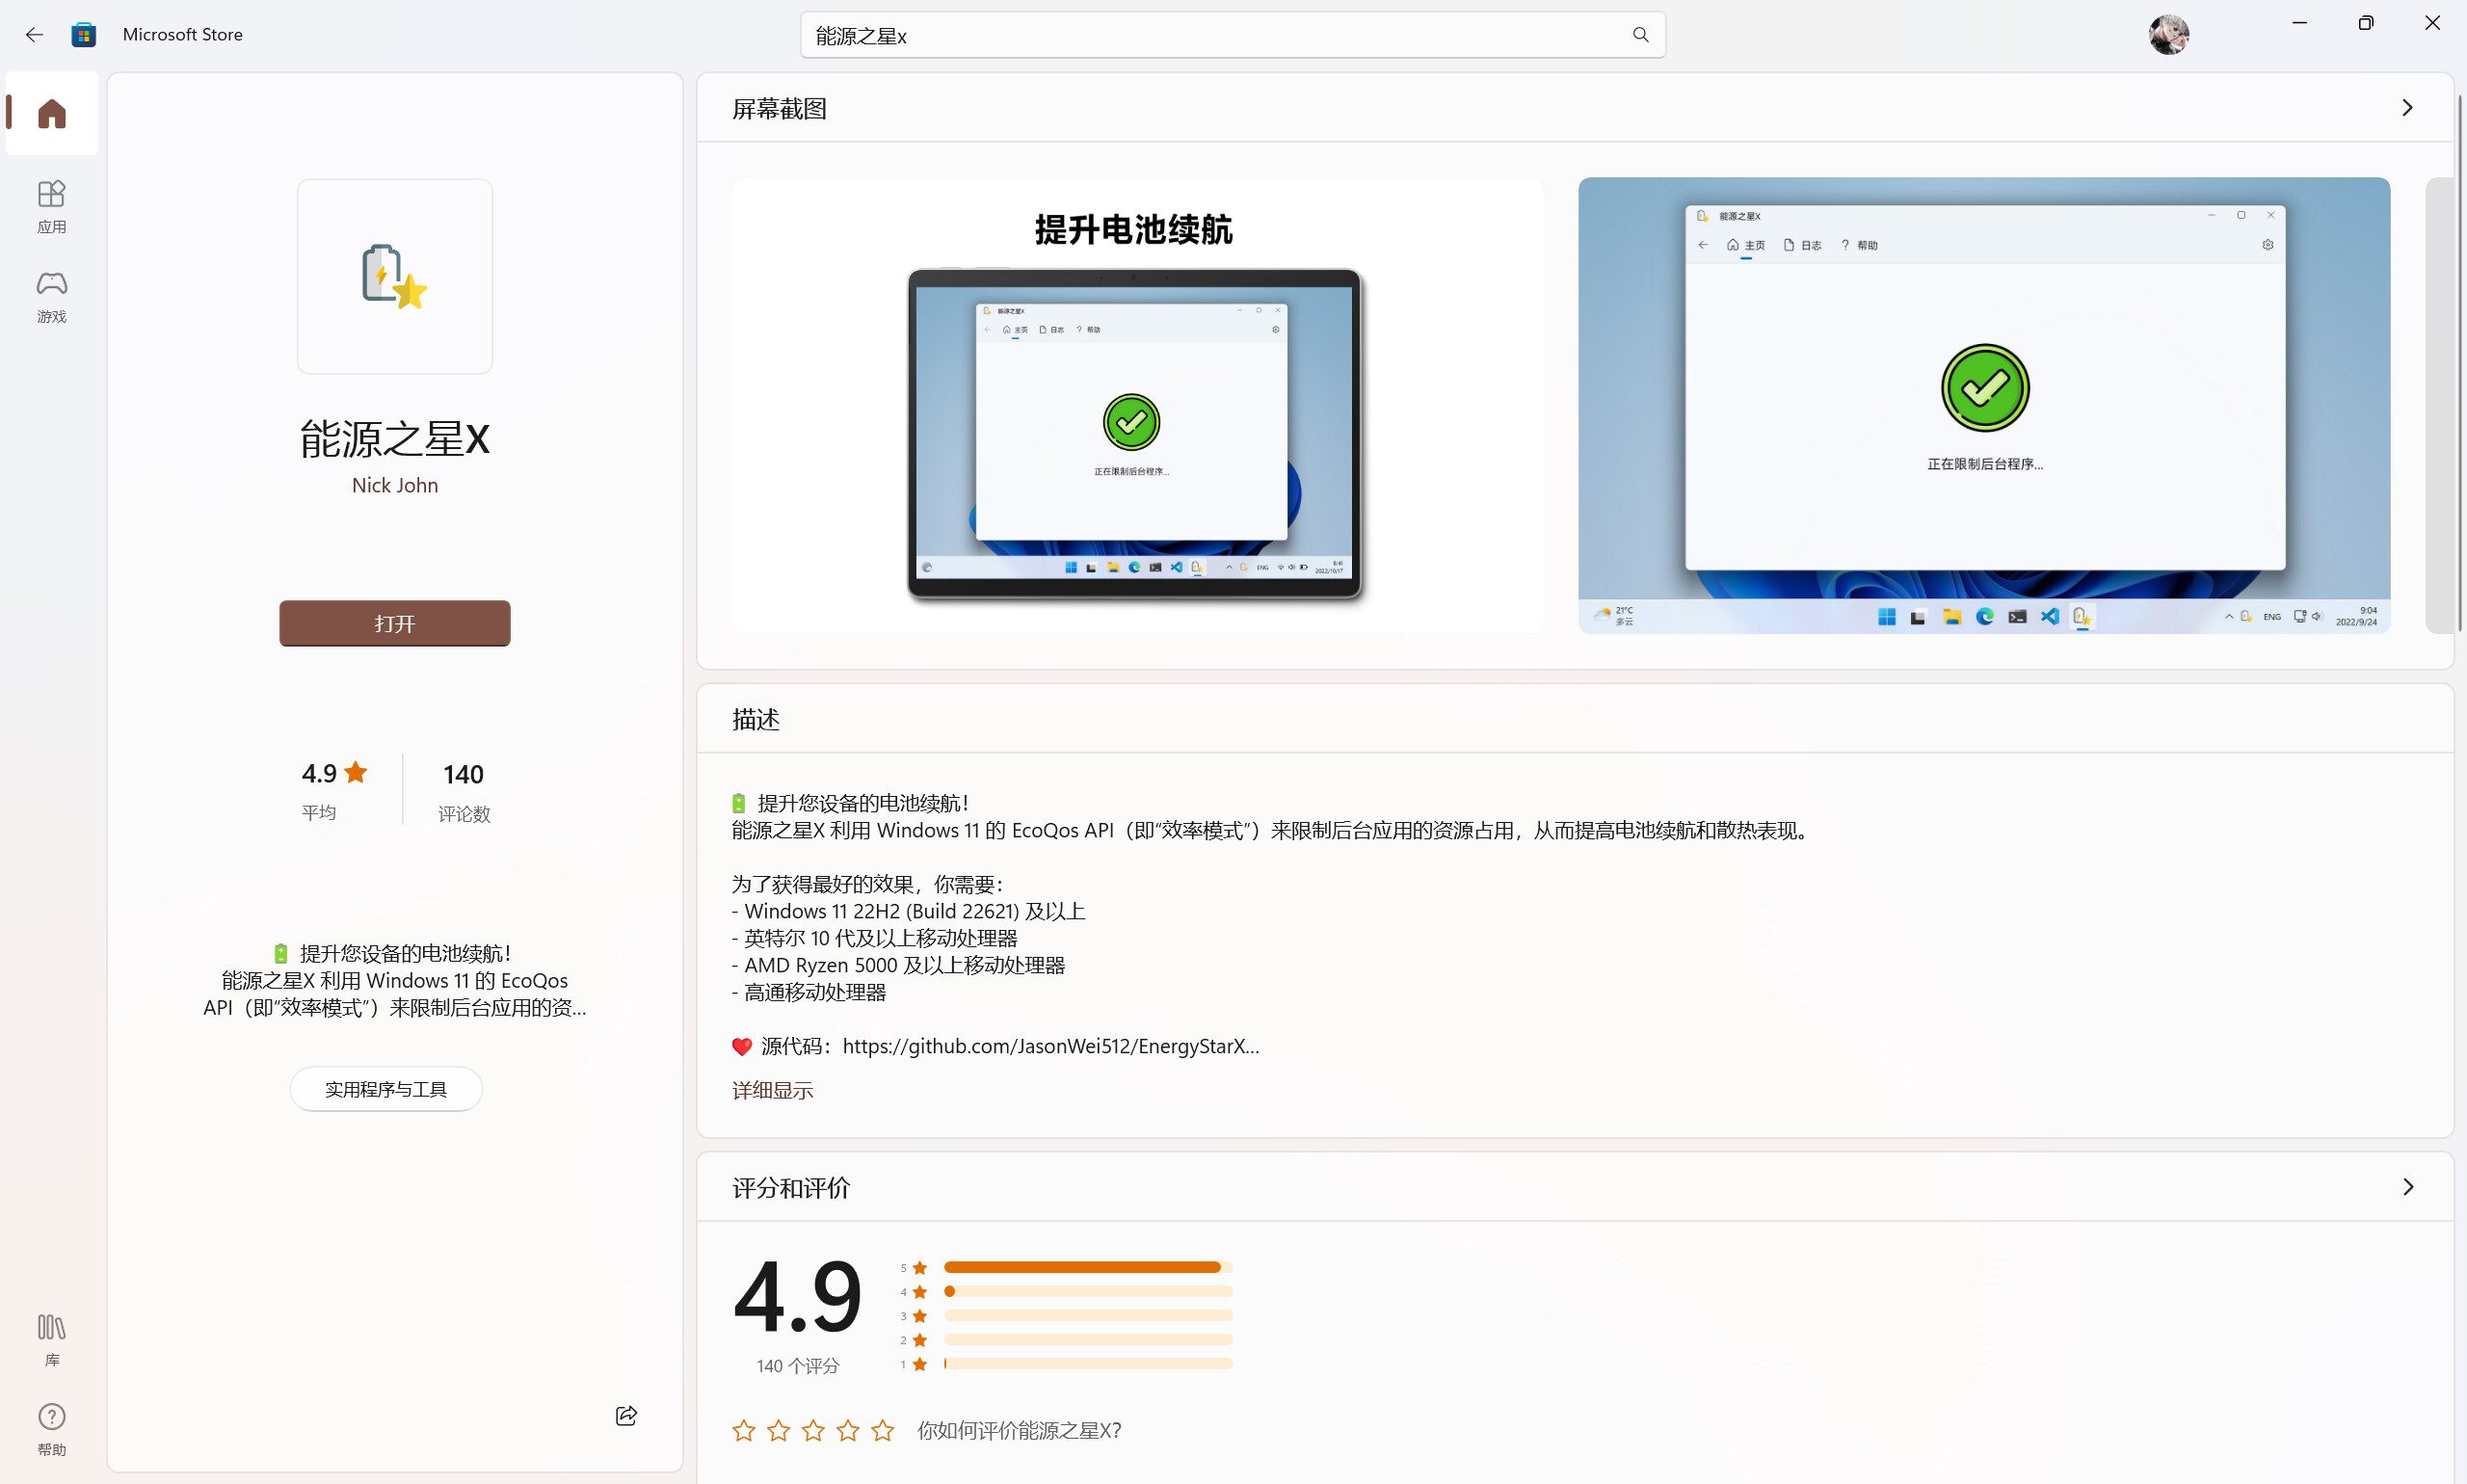The height and width of the screenshot is (1484, 2467).
Task: Expand the 评分和评价 section chevron
Action: (2408, 1187)
